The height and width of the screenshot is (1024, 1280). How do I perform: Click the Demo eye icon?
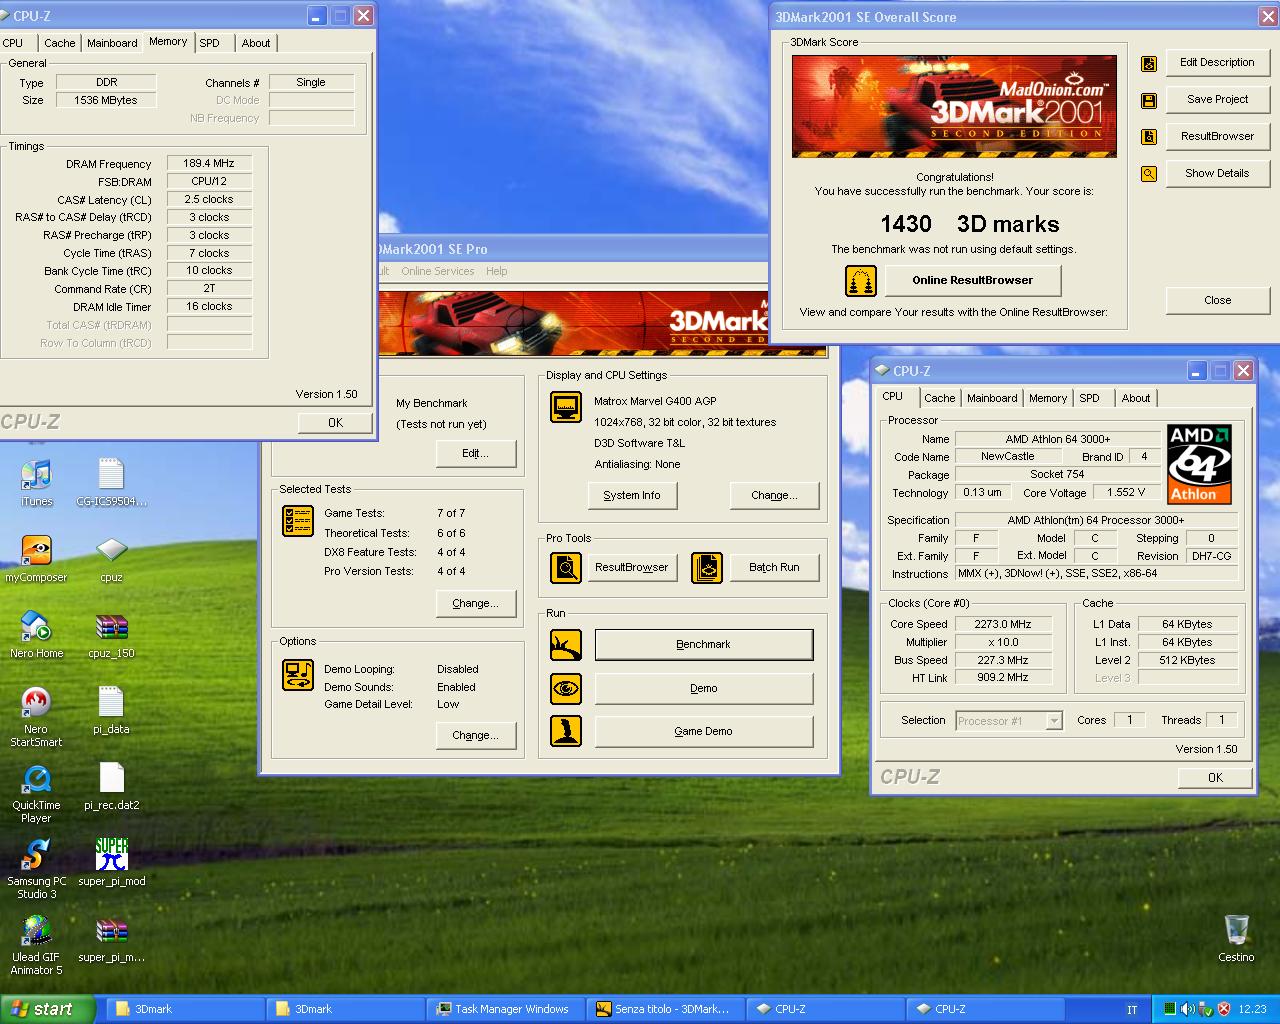tap(566, 689)
